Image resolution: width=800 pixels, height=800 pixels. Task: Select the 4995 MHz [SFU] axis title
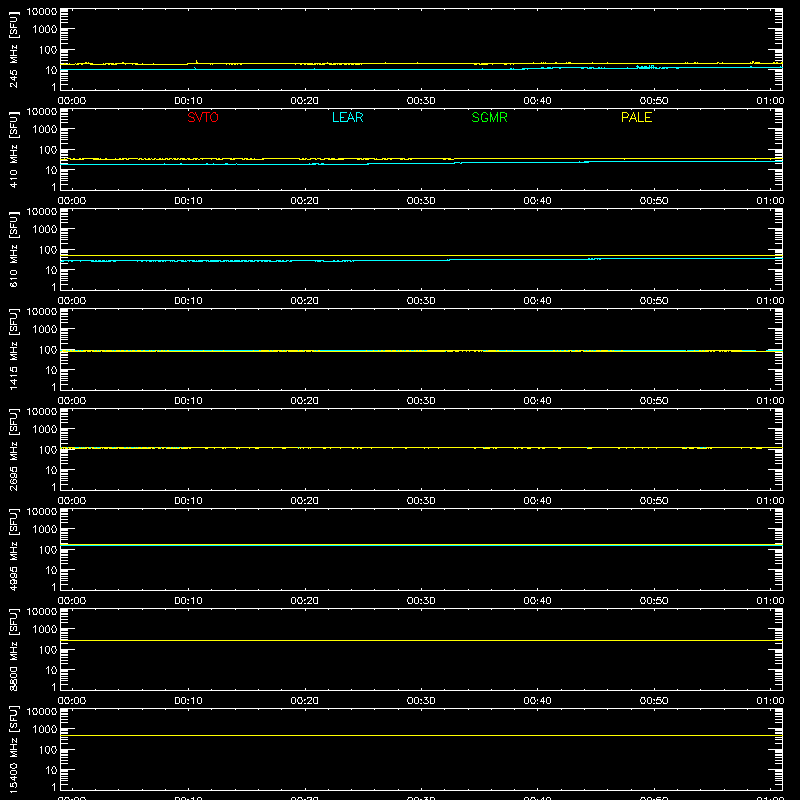click(13, 549)
